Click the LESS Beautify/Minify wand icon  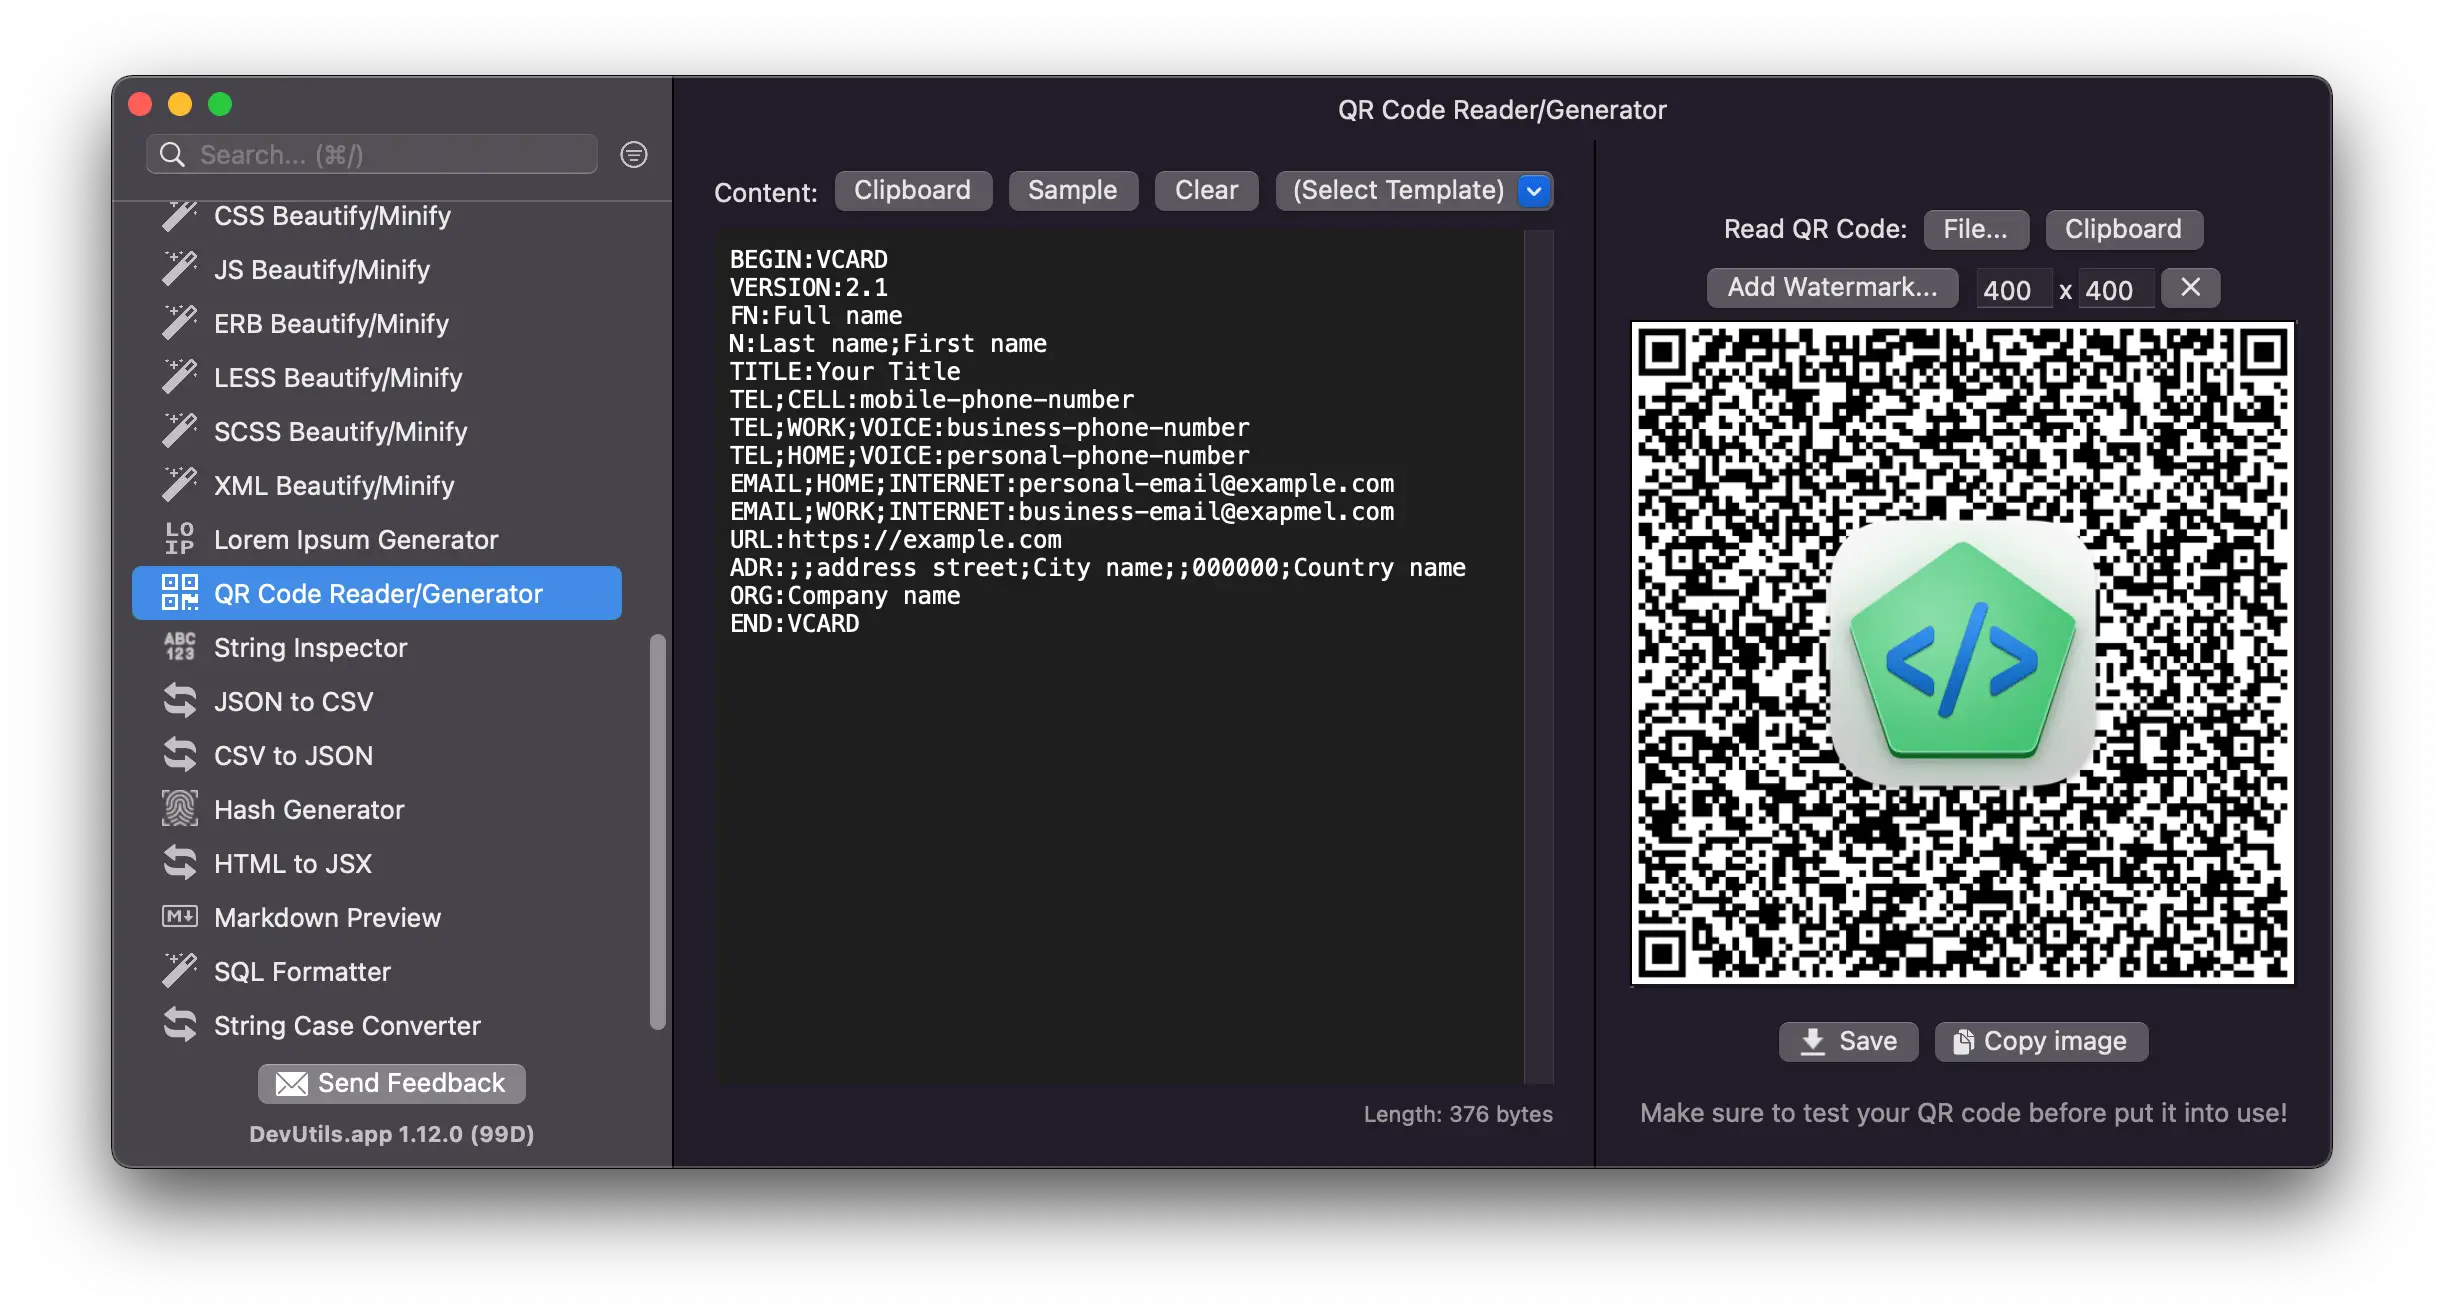pos(179,377)
